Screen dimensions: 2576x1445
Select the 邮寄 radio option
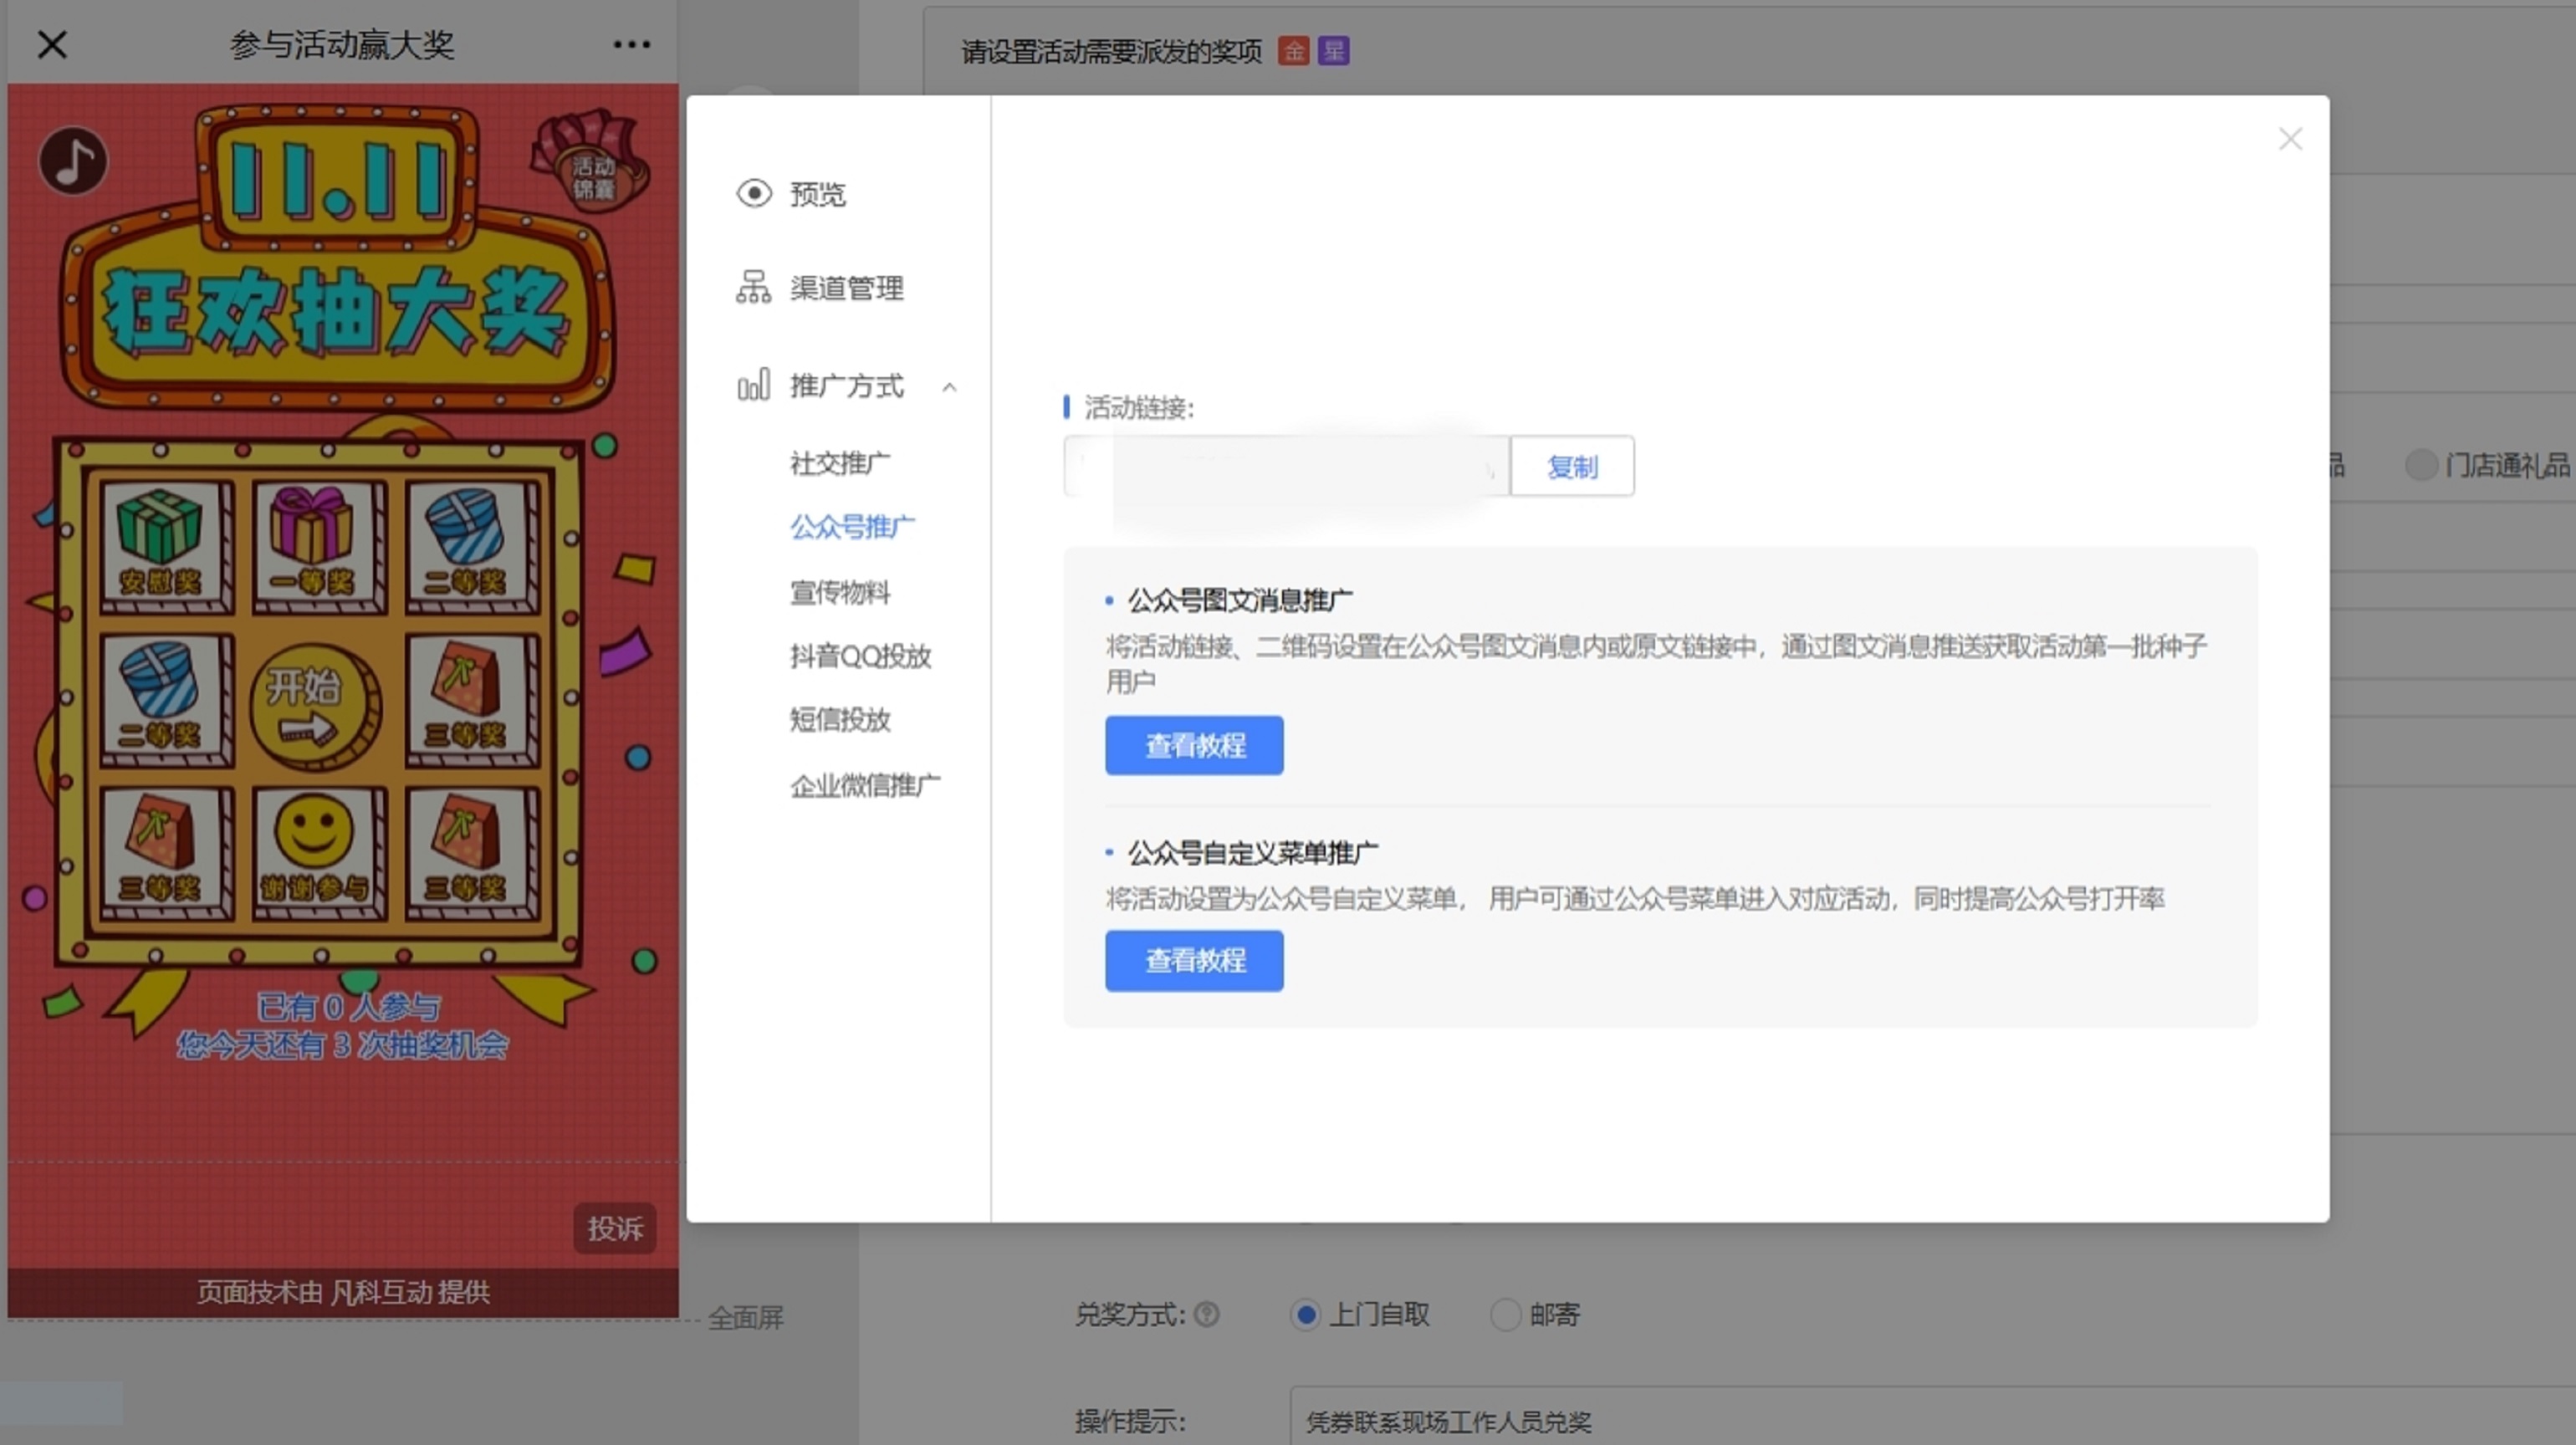(x=1505, y=1314)
